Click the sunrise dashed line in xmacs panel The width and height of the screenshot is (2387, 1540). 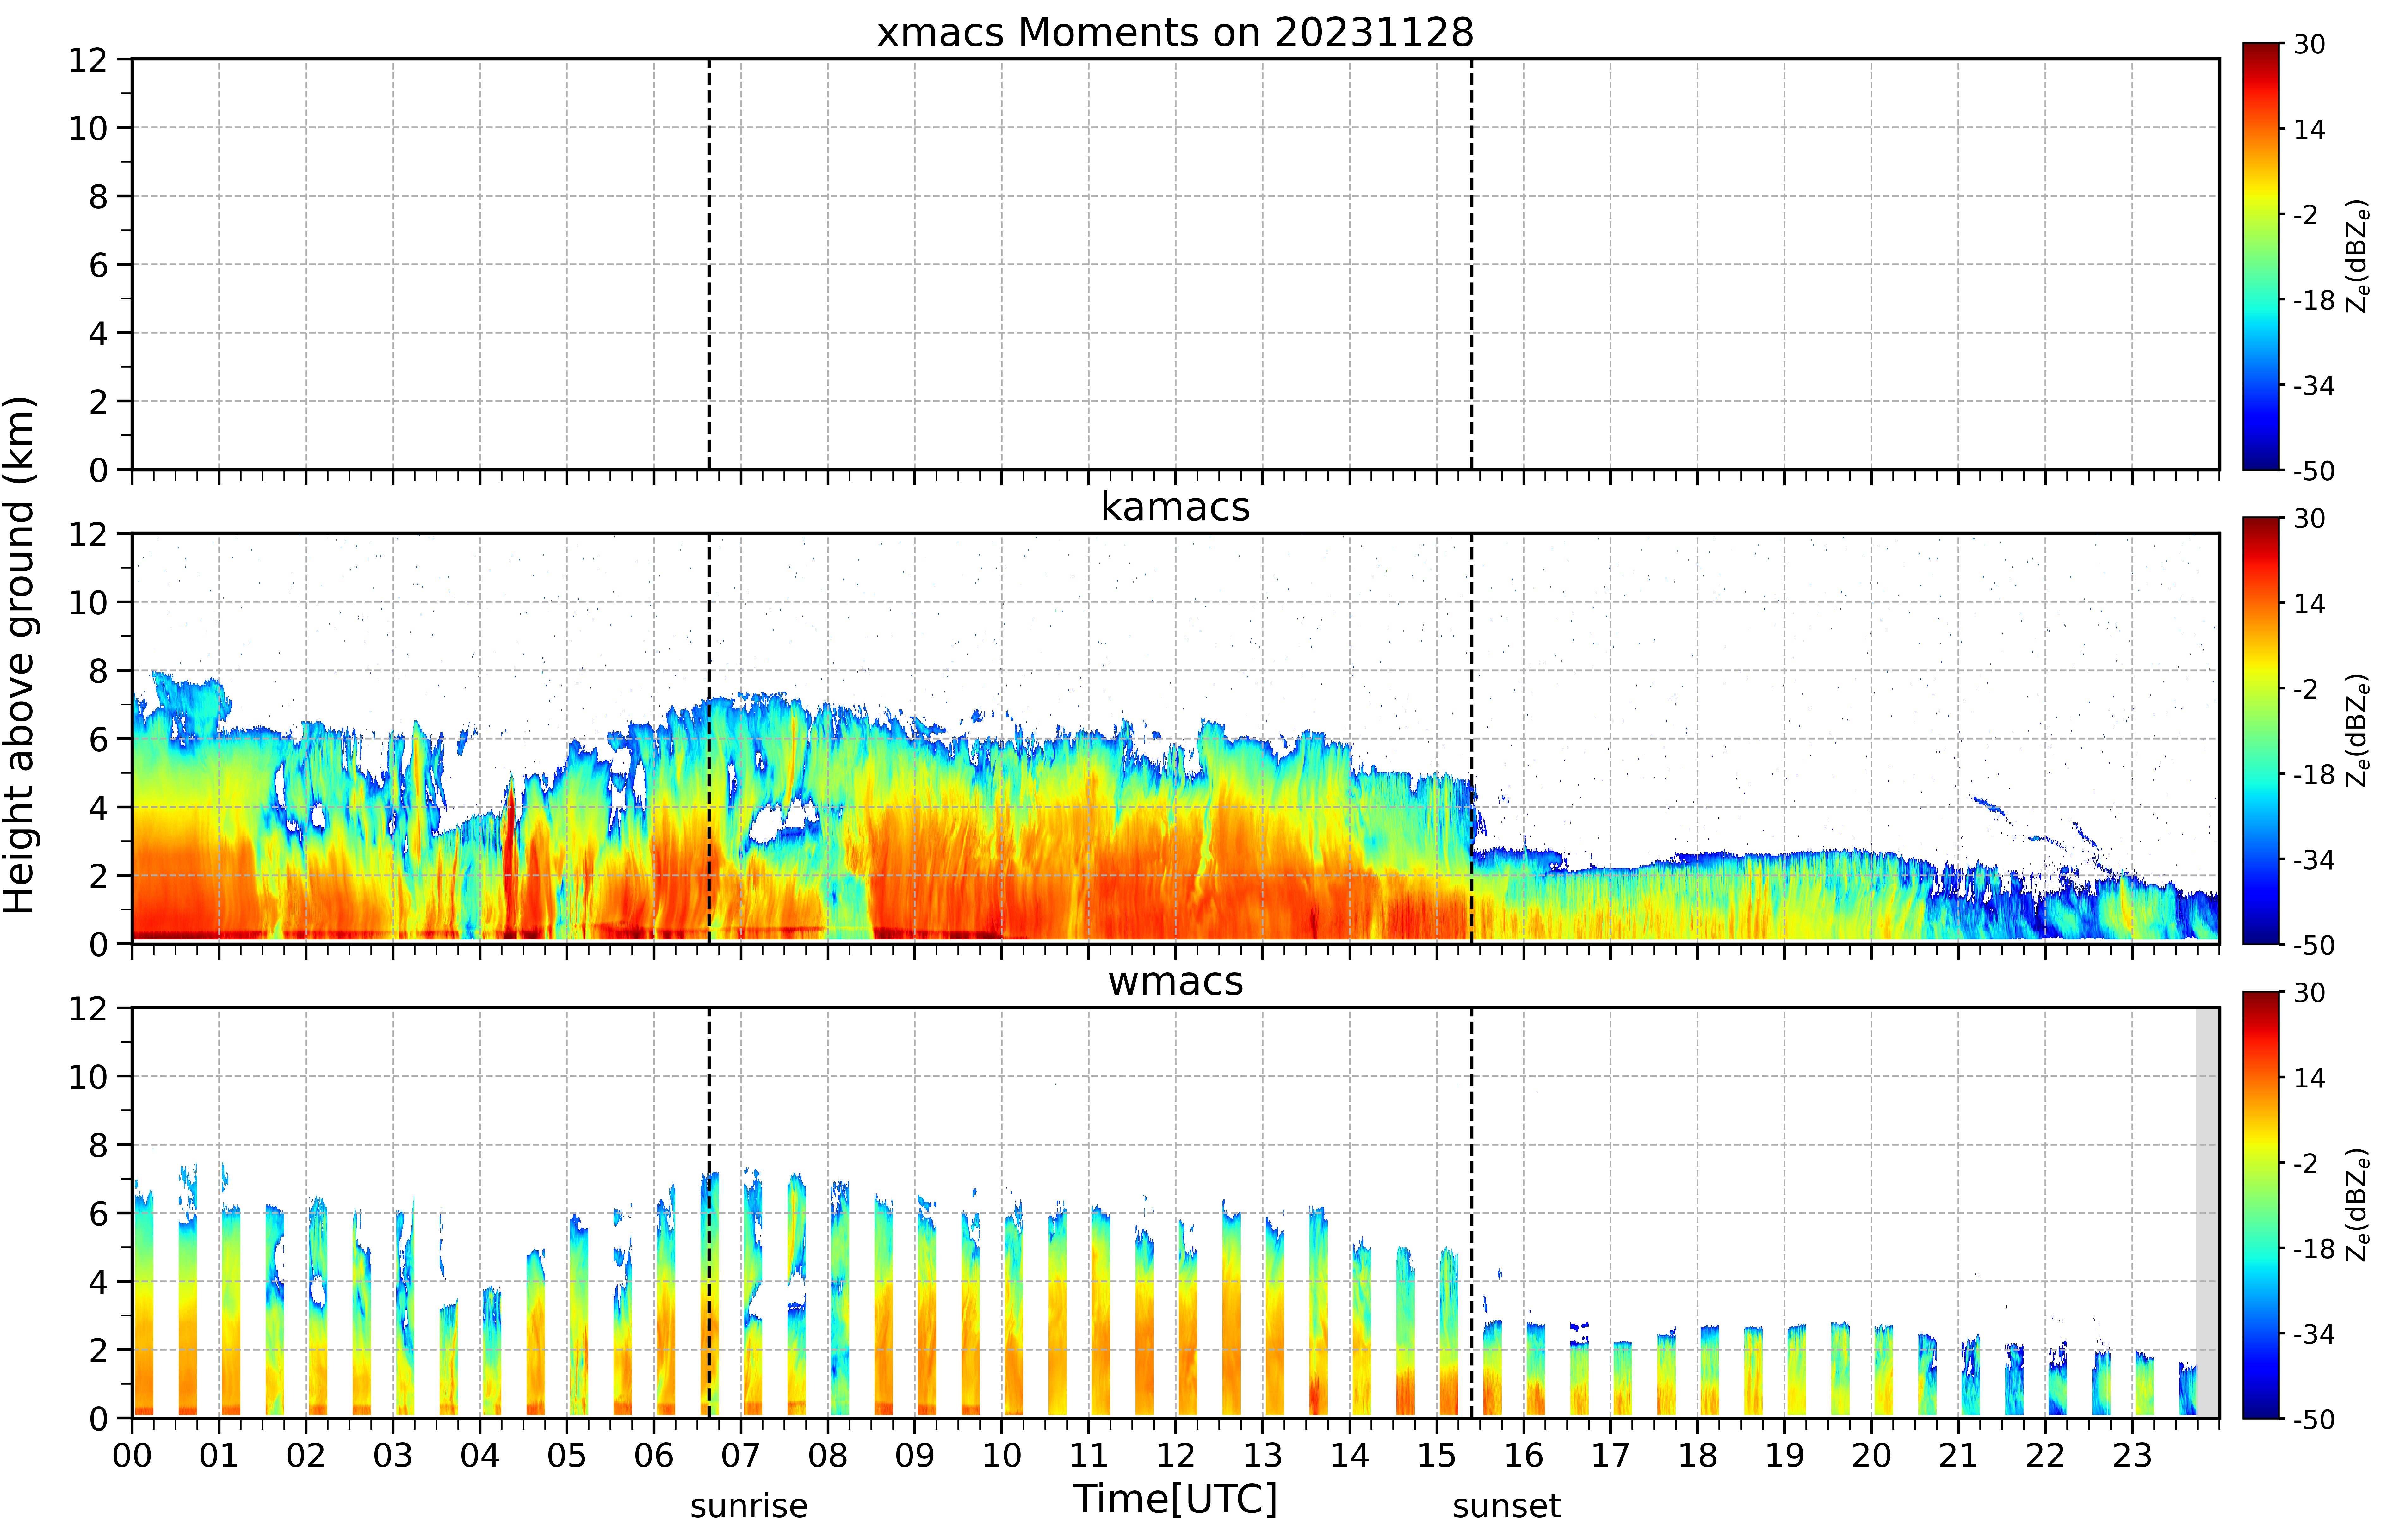tap(709, 264)
